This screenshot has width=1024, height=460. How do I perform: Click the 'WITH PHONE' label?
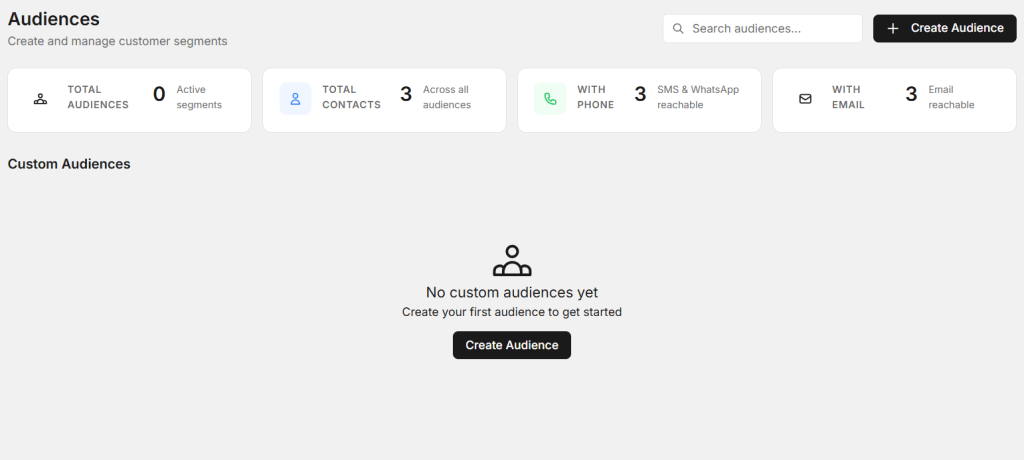click(x=596, y=97)
